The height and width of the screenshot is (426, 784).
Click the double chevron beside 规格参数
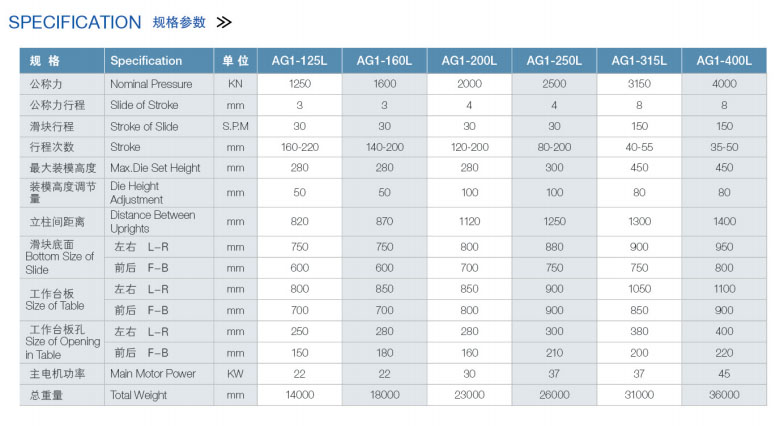(224, 22)
